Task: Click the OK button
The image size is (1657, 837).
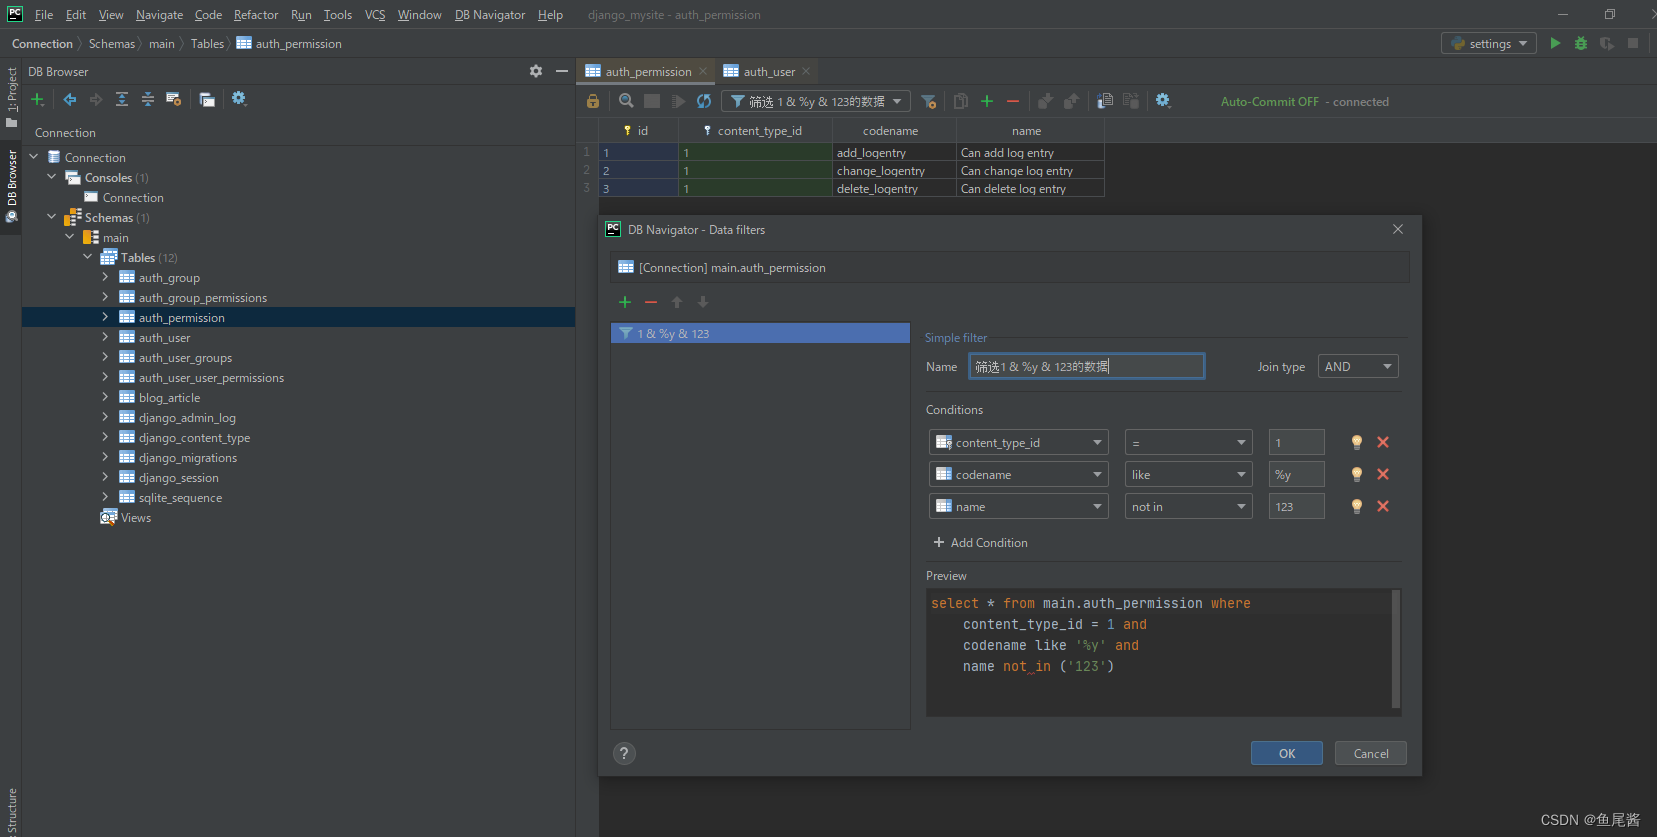Action: pos(1286,753)
